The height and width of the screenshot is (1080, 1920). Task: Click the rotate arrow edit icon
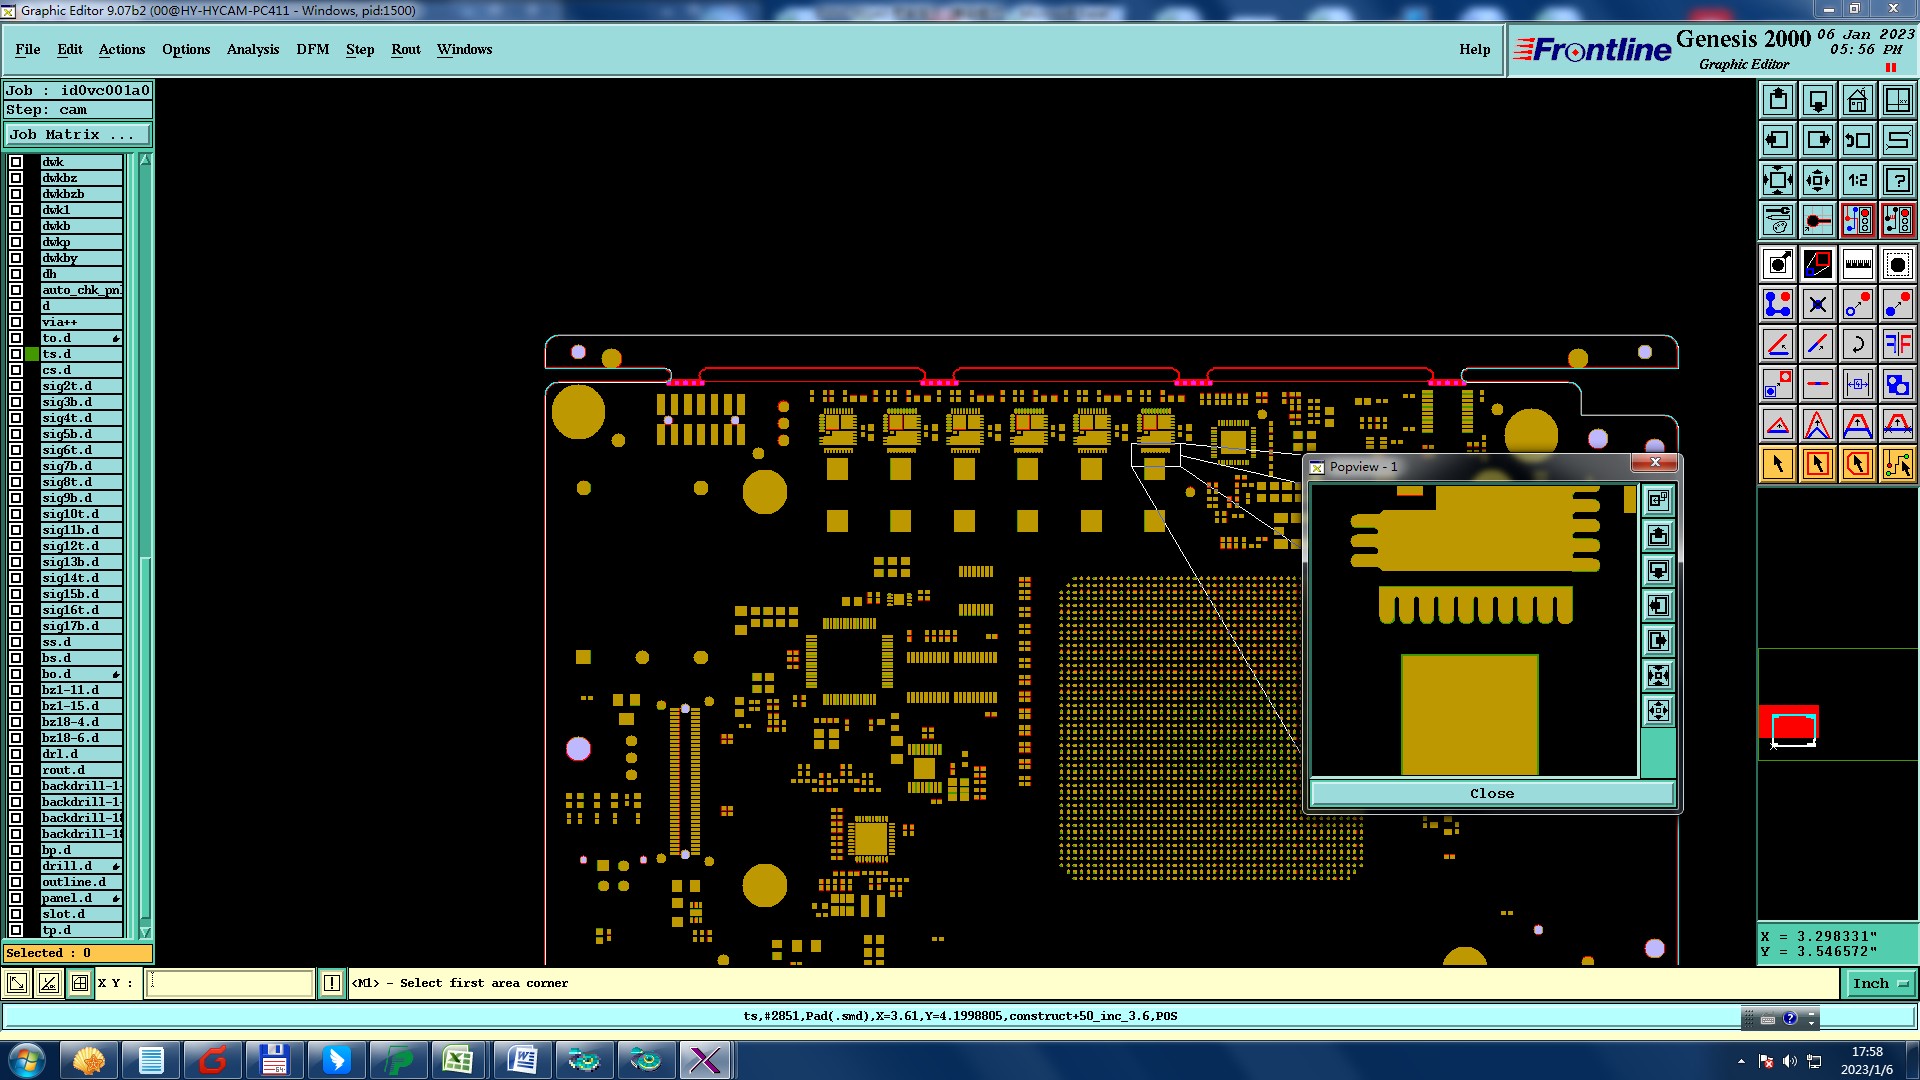[x=1857, y=344]
